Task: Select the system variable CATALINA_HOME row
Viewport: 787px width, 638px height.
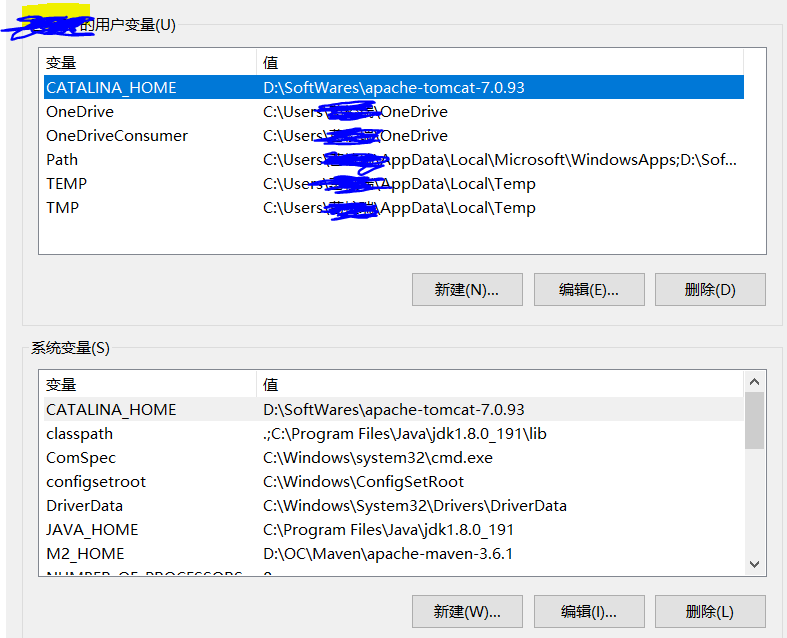Action: [x=394, y=410]
